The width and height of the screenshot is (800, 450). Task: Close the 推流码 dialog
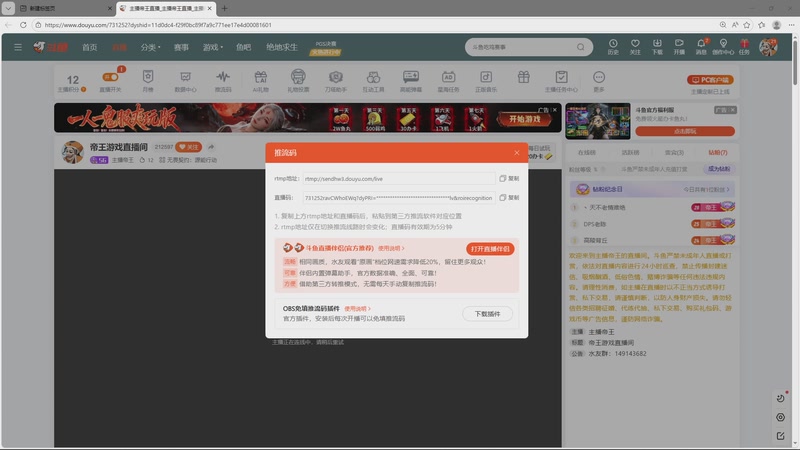(x=517, y=153)
